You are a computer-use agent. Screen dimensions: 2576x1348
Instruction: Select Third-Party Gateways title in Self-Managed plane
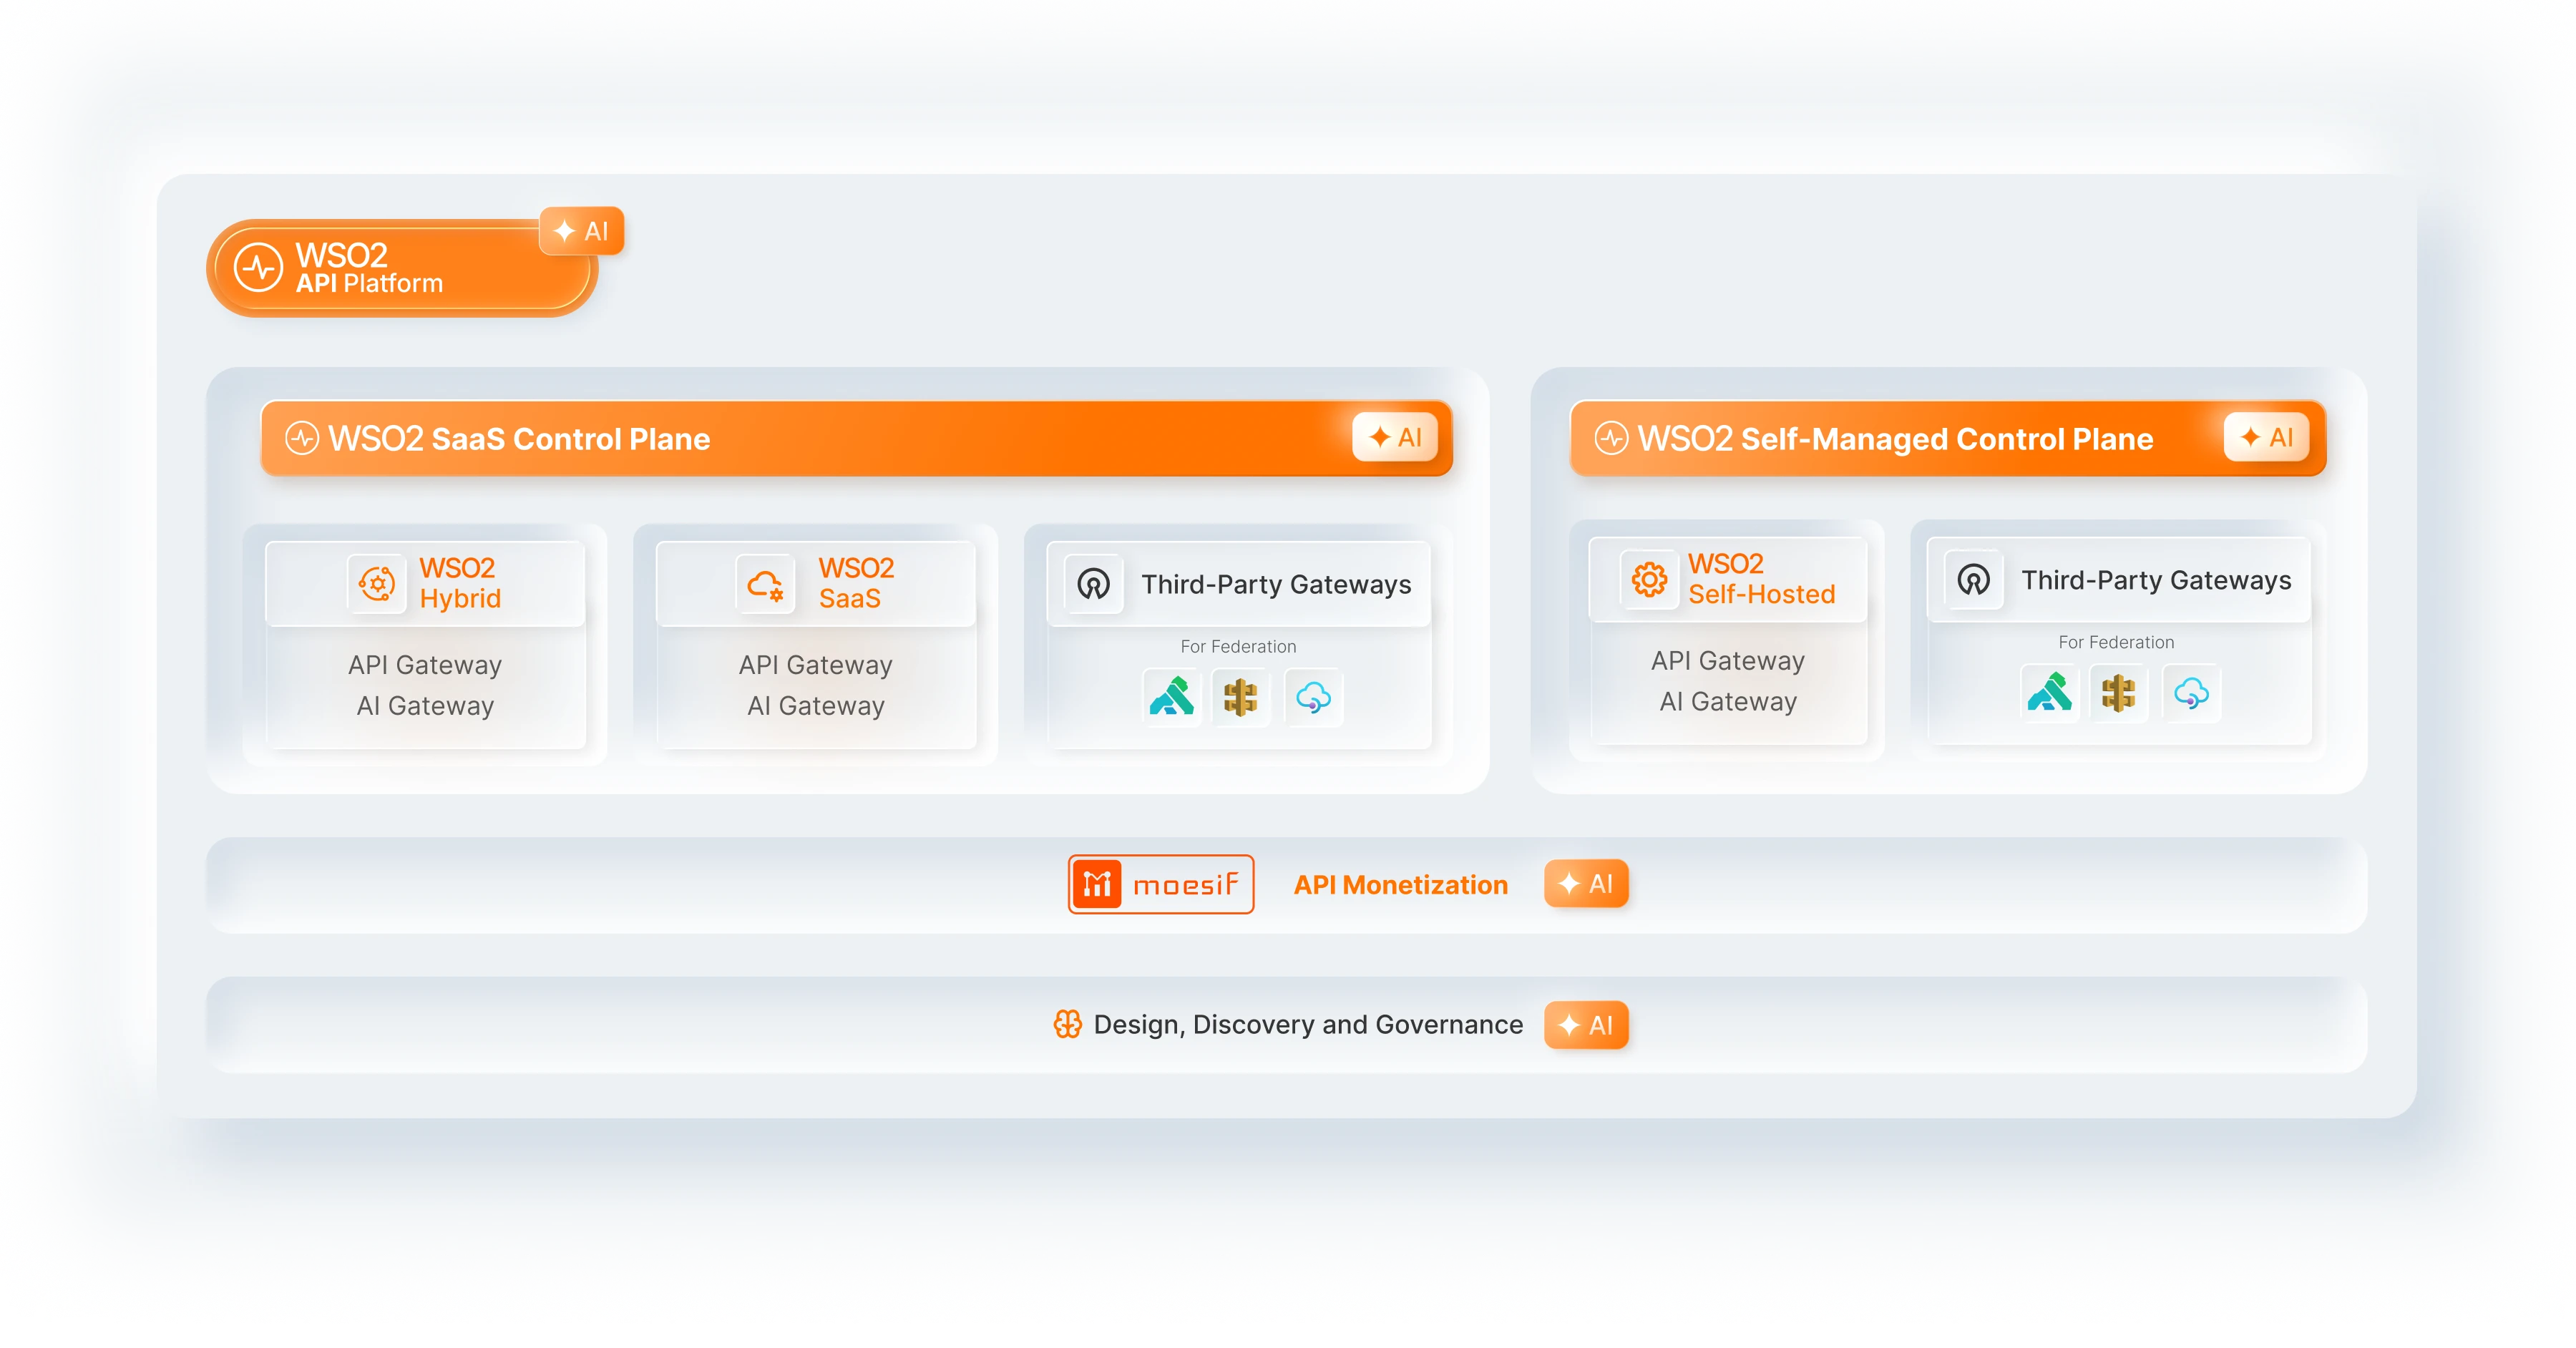pos(2156,580)
